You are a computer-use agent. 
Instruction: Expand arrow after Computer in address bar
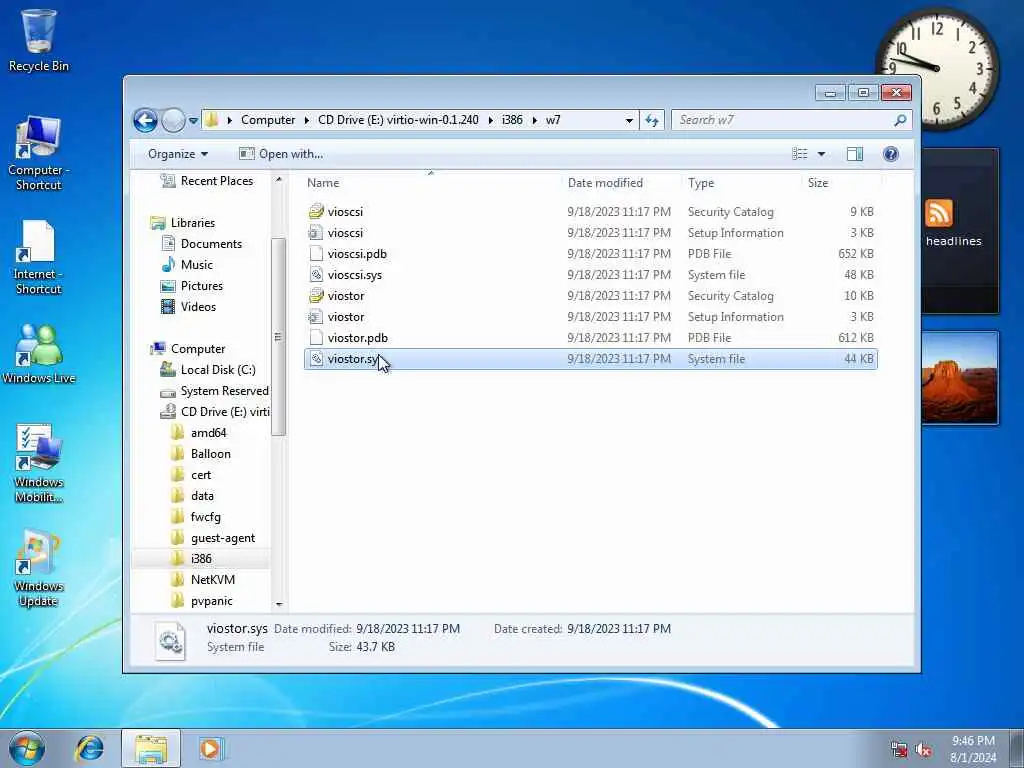point(307,120)
